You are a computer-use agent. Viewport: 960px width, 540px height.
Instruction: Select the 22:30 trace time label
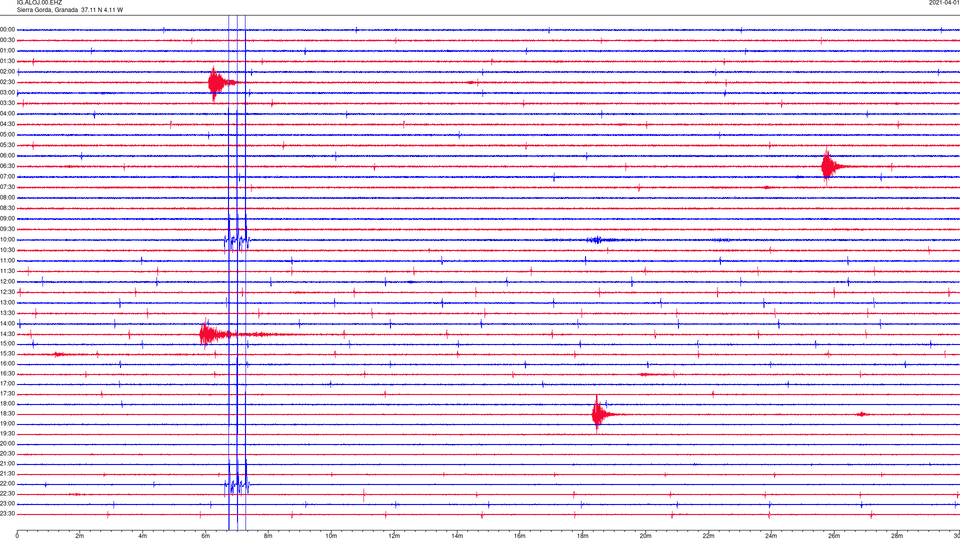click(8, 494)
